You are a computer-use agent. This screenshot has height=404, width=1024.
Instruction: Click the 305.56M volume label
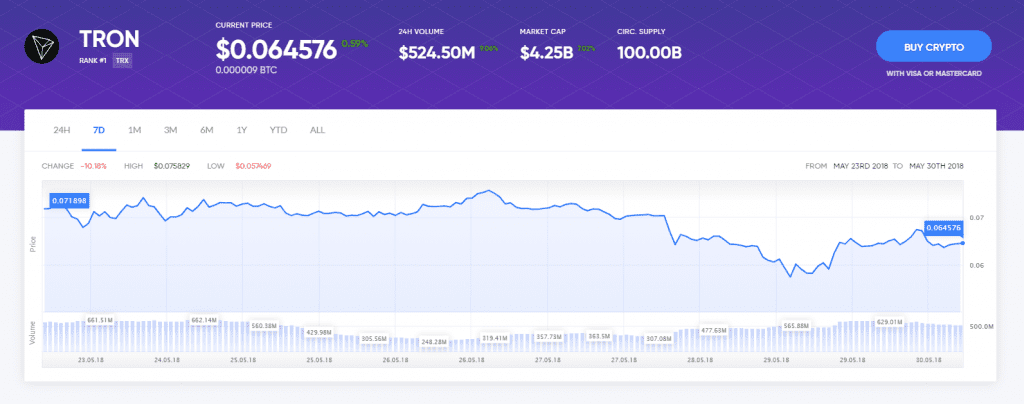(374, 339)
